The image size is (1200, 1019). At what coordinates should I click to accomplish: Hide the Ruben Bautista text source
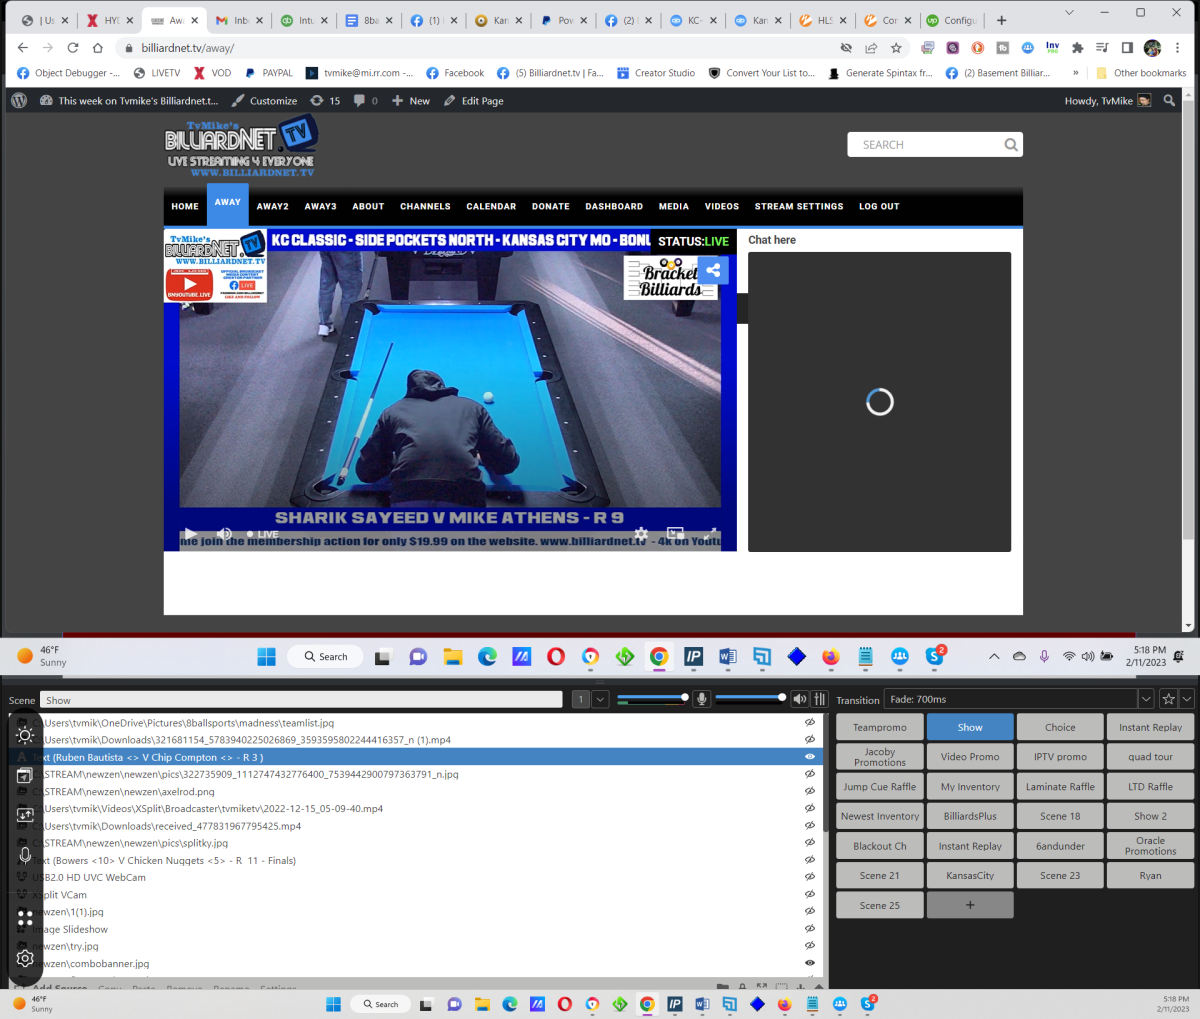(x=810, y=757)
